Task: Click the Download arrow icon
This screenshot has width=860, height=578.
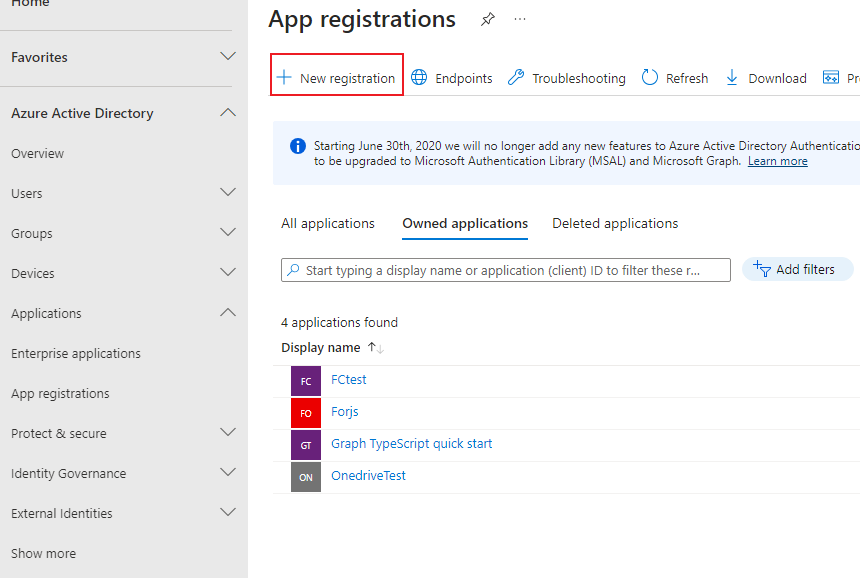Action: pos(732,77)
